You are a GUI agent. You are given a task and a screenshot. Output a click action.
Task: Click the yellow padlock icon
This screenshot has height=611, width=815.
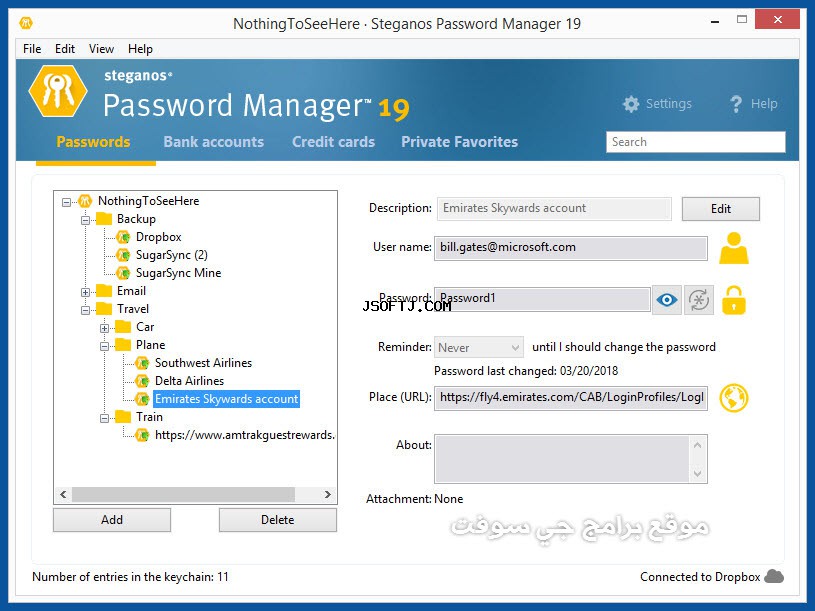(x=733, y=300)
